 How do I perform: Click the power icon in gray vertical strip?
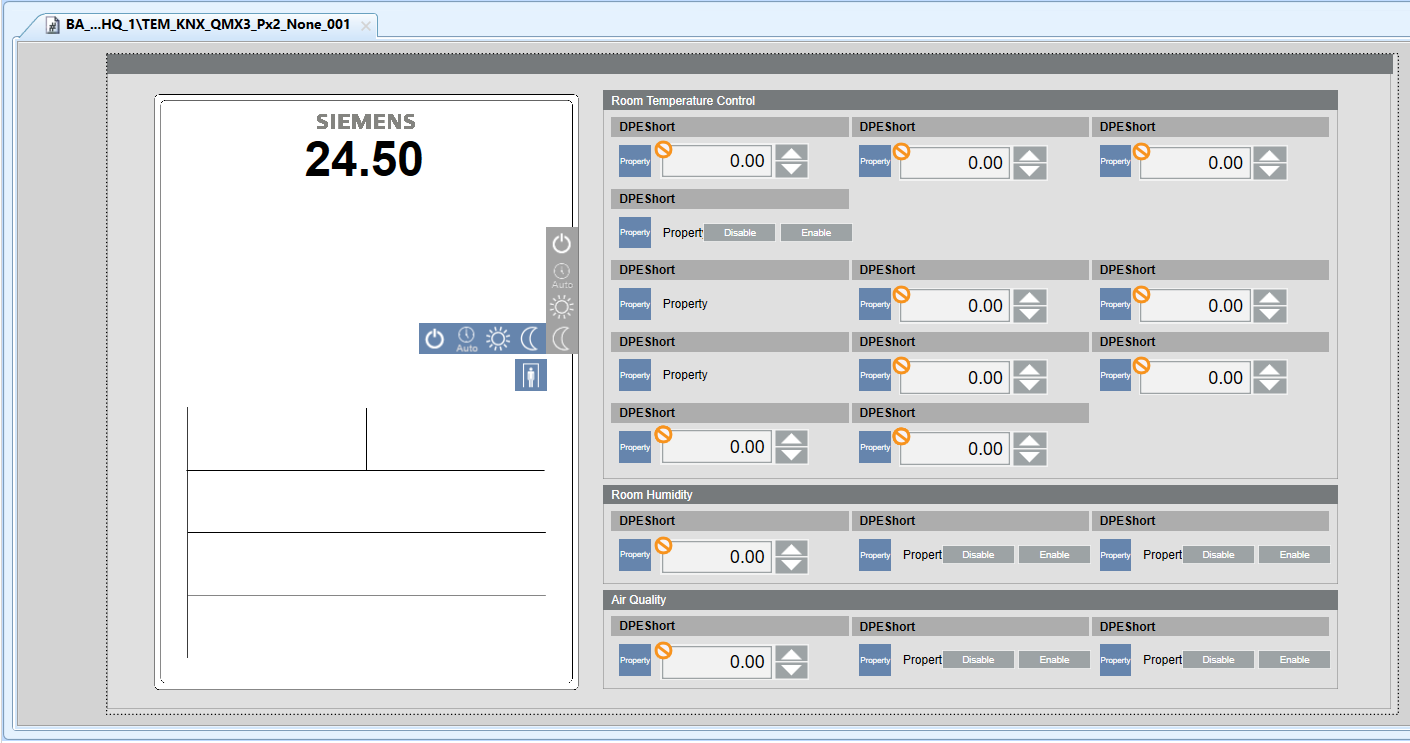click(x=562, y=243)
